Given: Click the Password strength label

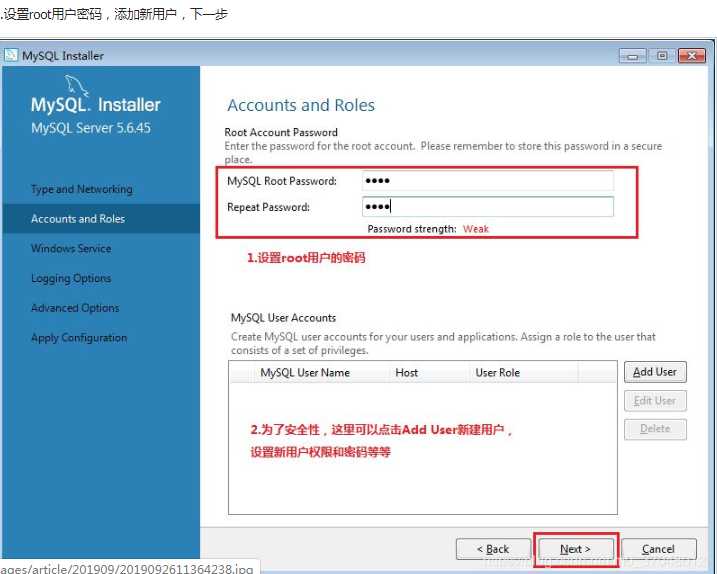Looking at the screenshot, I should click(x=412, y=229).
